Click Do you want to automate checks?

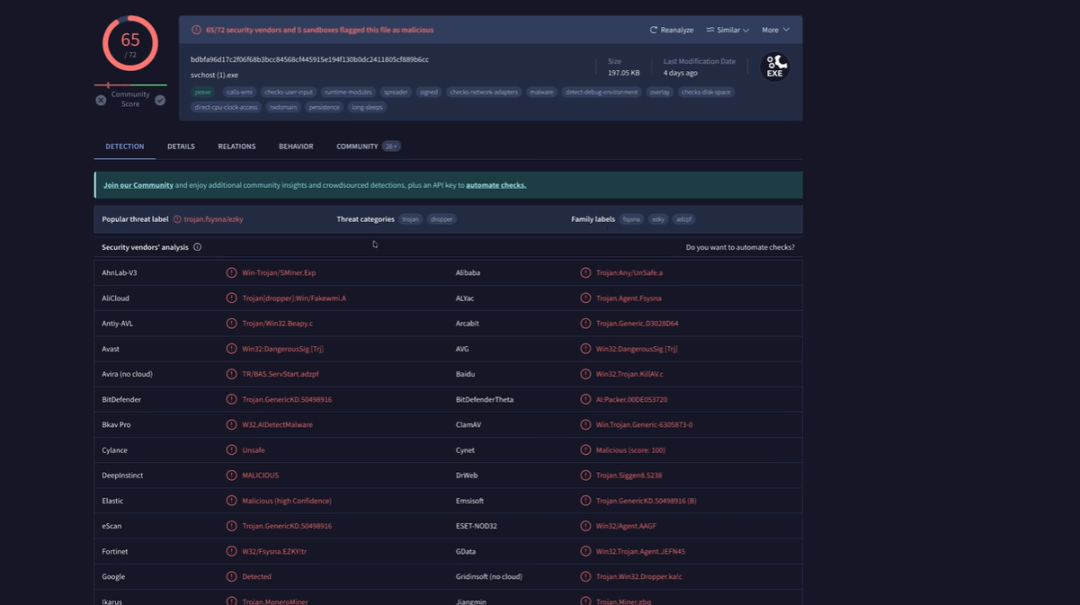click(740, 247)
